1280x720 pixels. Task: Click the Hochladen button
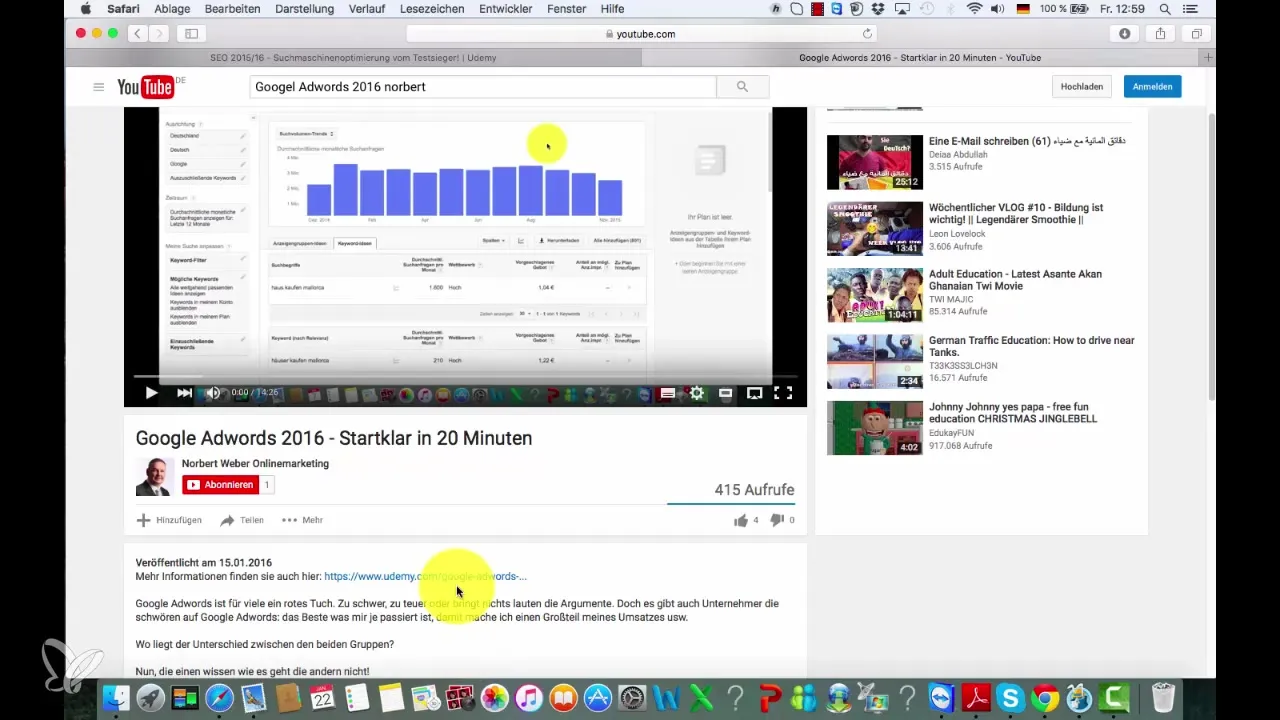pos(1082,87)
